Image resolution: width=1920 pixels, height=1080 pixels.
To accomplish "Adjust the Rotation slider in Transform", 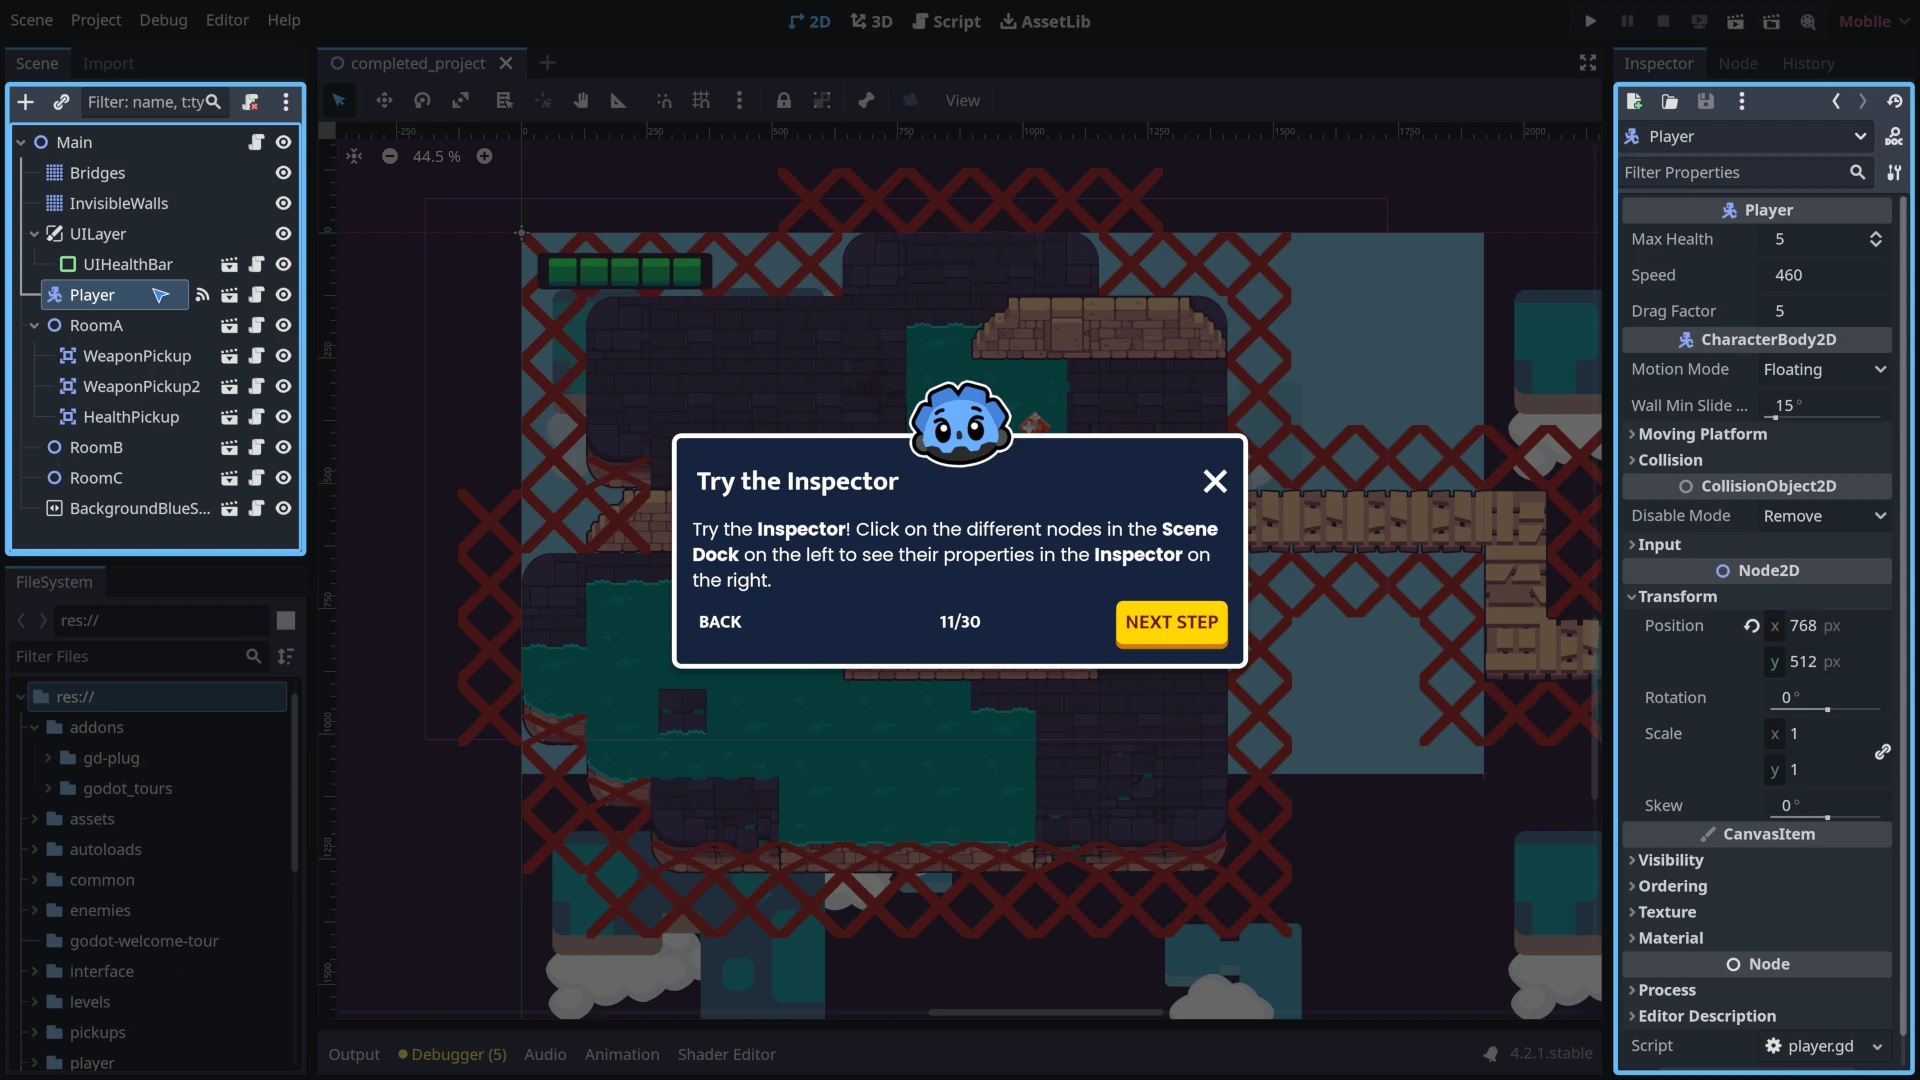I will tap(1827, 709).
